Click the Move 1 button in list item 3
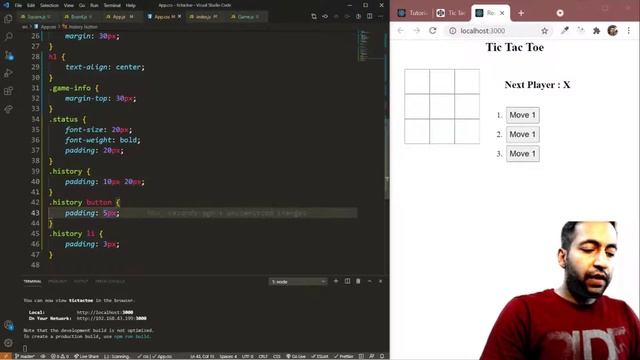640x360 pixels. pyautogui.click(x=522, y=154)
